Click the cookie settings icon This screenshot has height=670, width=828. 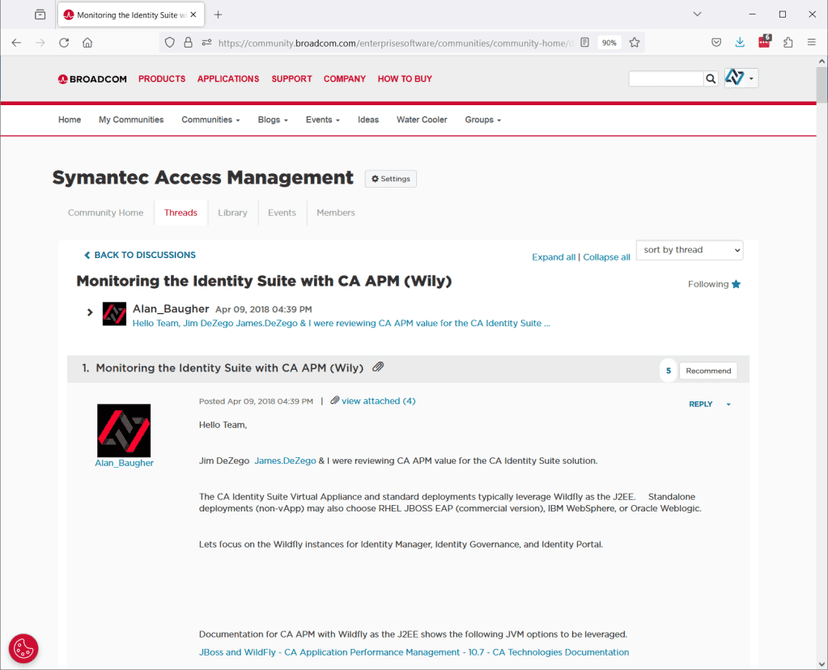click(23, 648)
